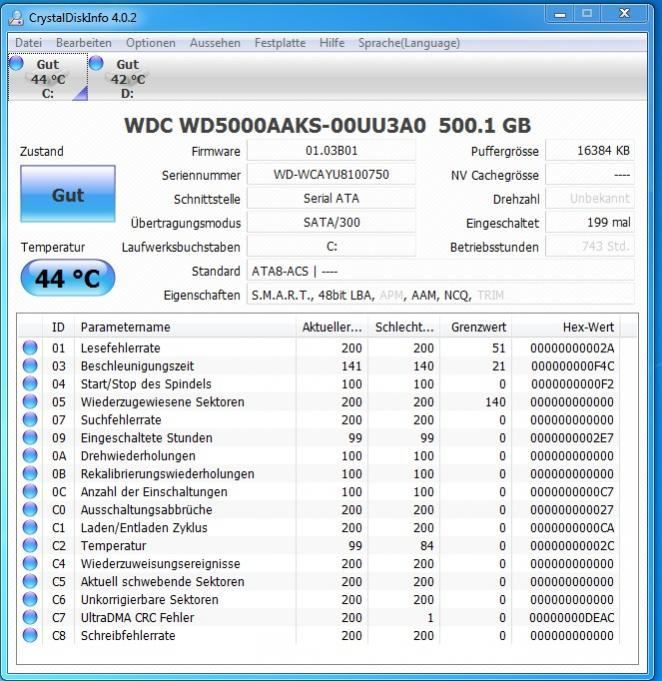Select the Beschleunigungszeit parameter name
Screen dimensions: 662x681
[137, 366]
